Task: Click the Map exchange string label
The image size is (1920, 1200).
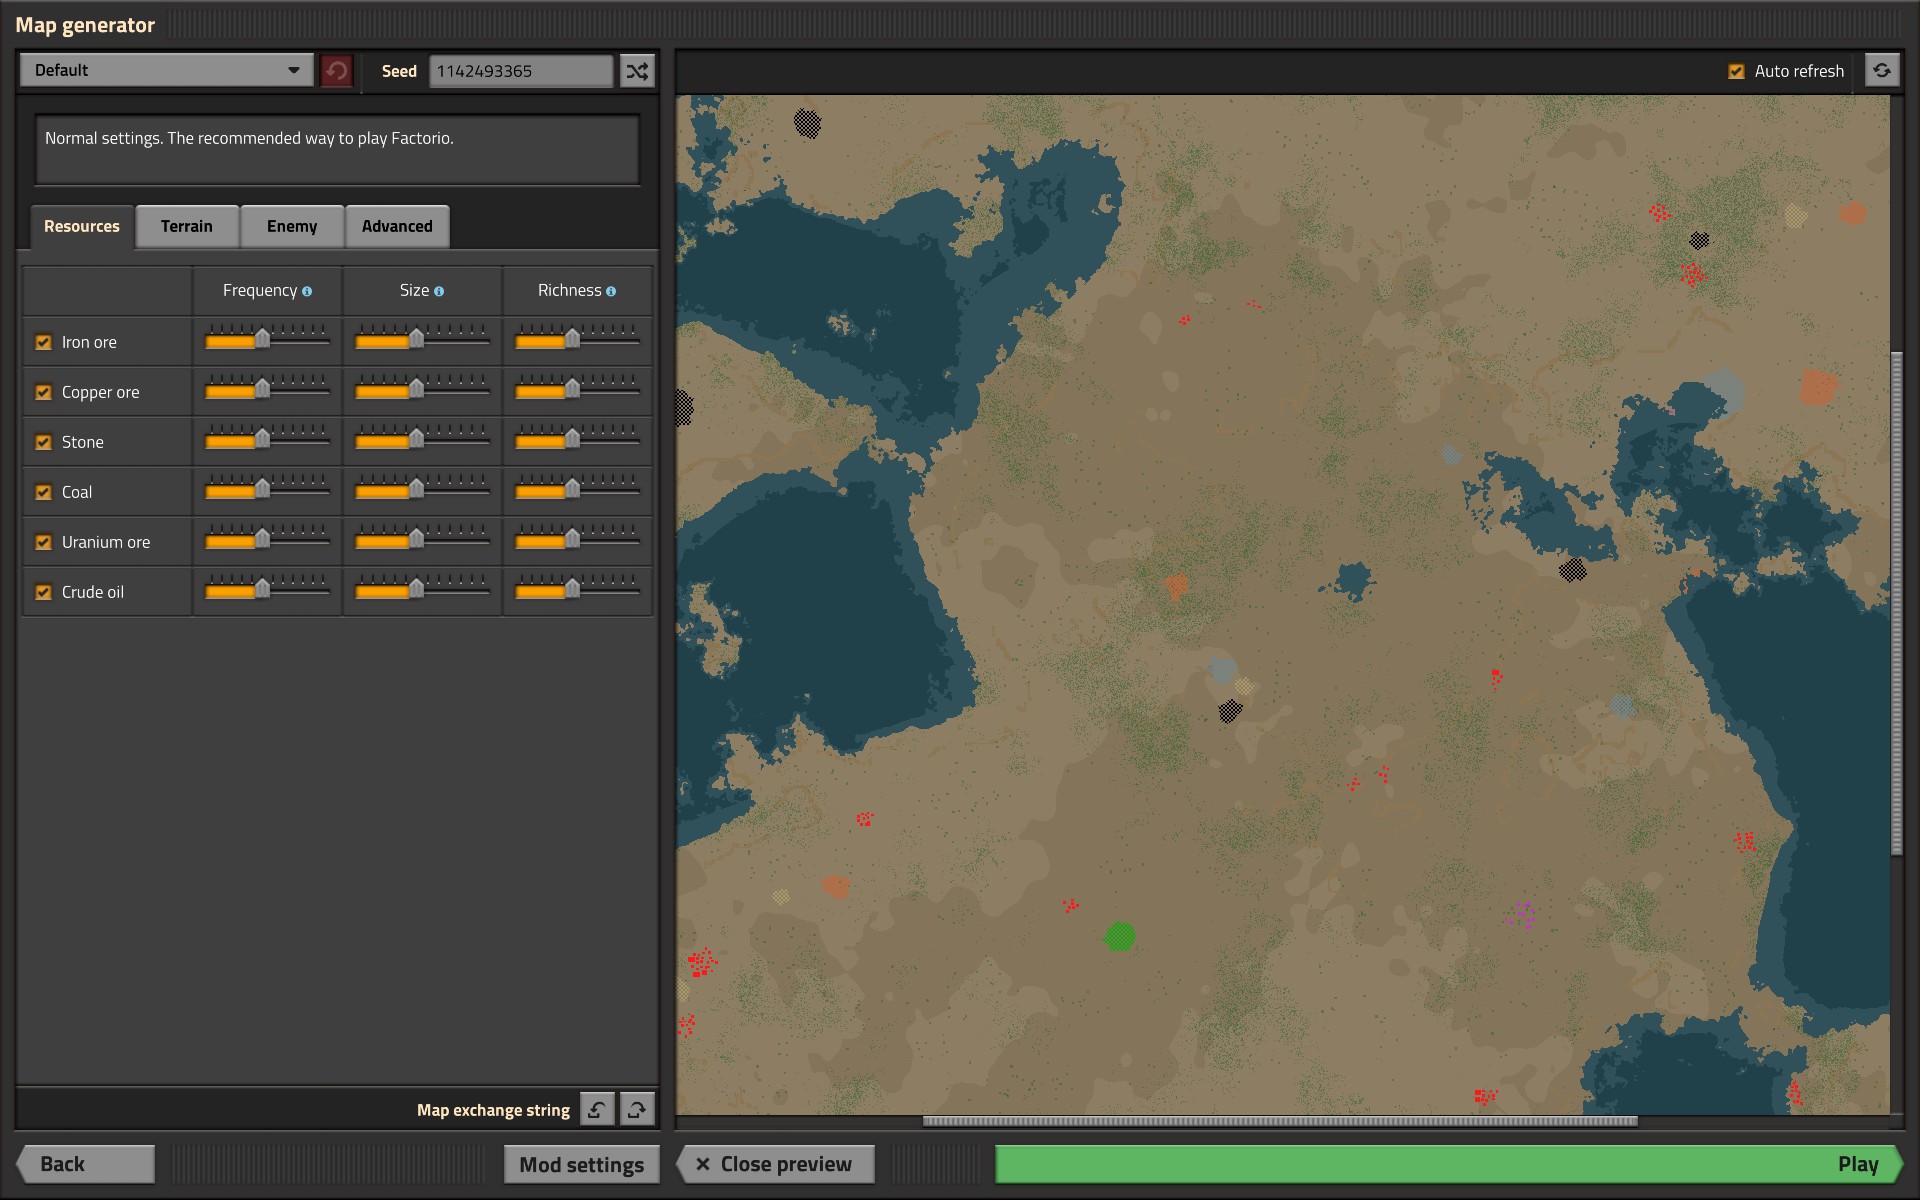Action: [x=493, y=1110]
